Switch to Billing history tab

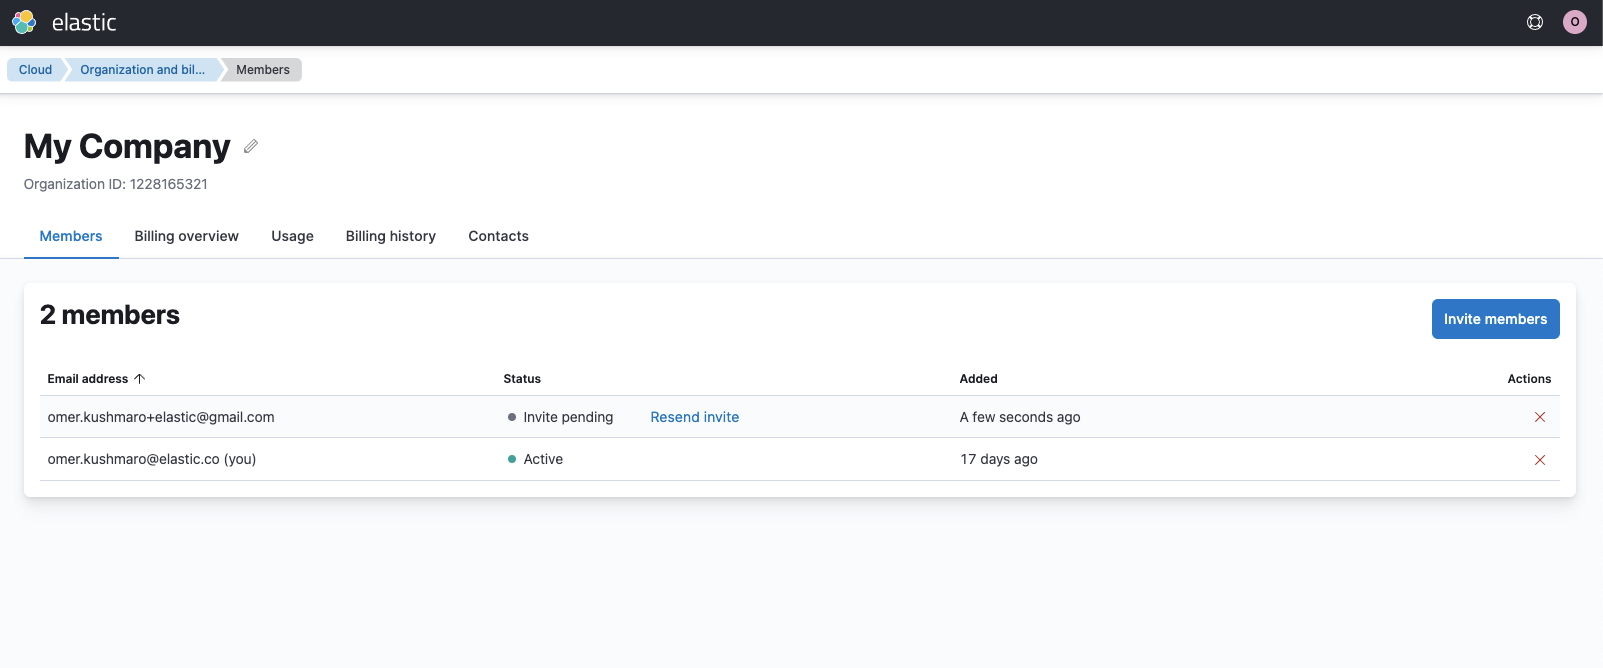click(x=391, y=236)
